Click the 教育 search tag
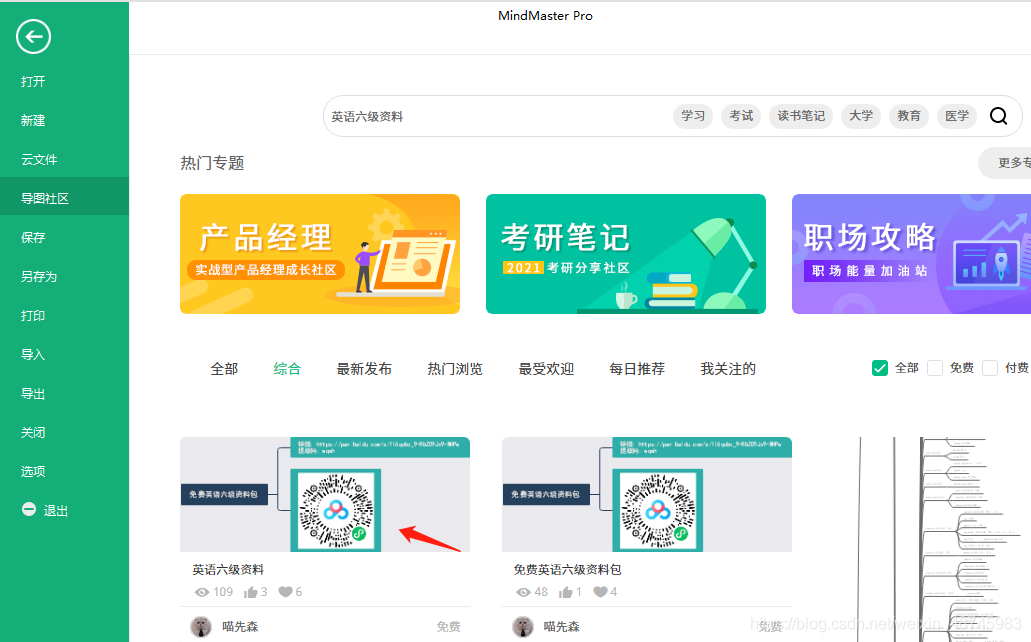The height and width of the screenshot is (642, 1031). pos(909,116)
